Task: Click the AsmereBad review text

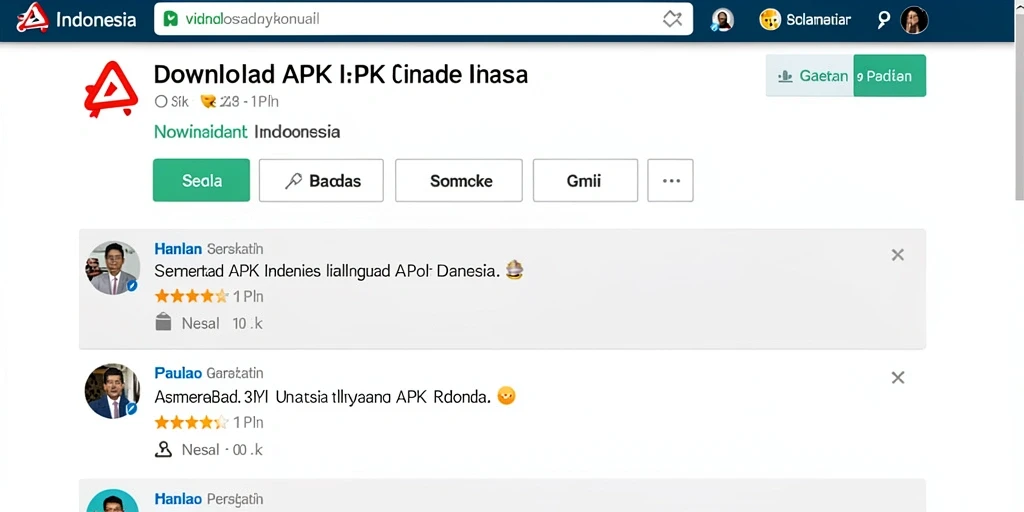Action: (322, 396)
